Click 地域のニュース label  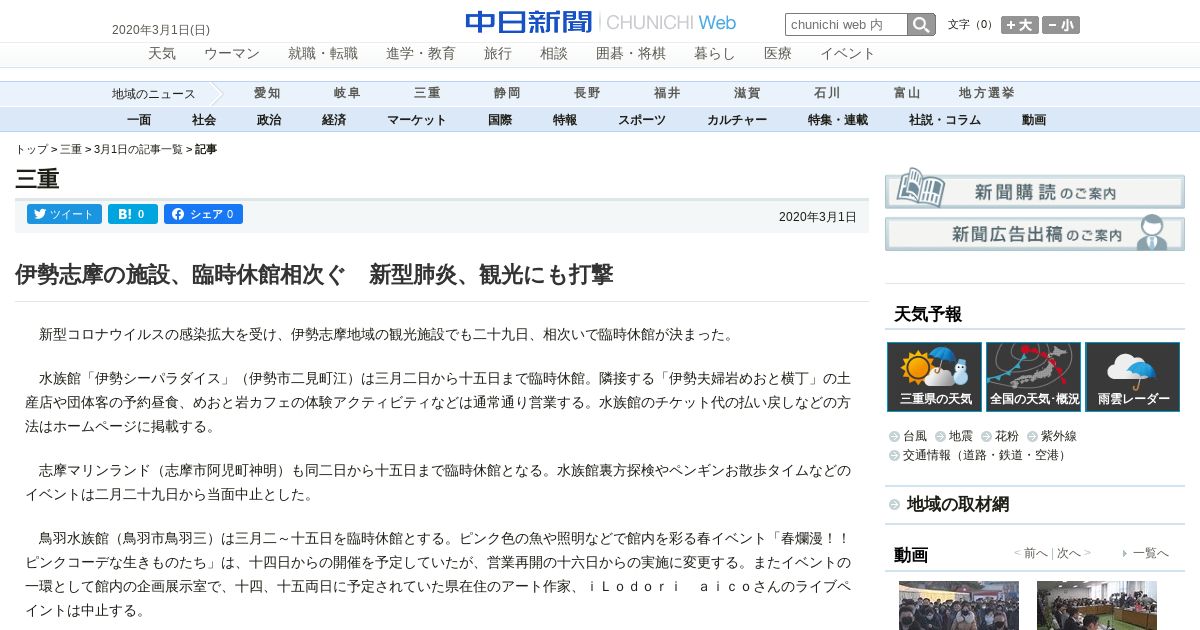click(154, 94)
